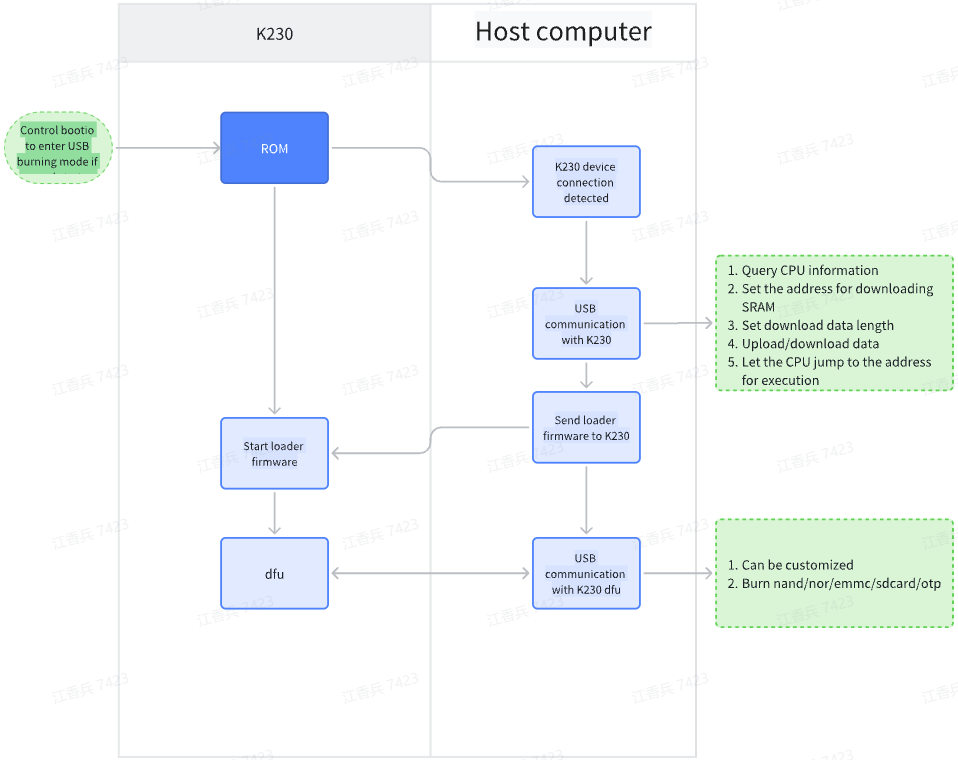Click the Upload/download data list item
This screenshot has width=958, height=760.
point(810,343)
